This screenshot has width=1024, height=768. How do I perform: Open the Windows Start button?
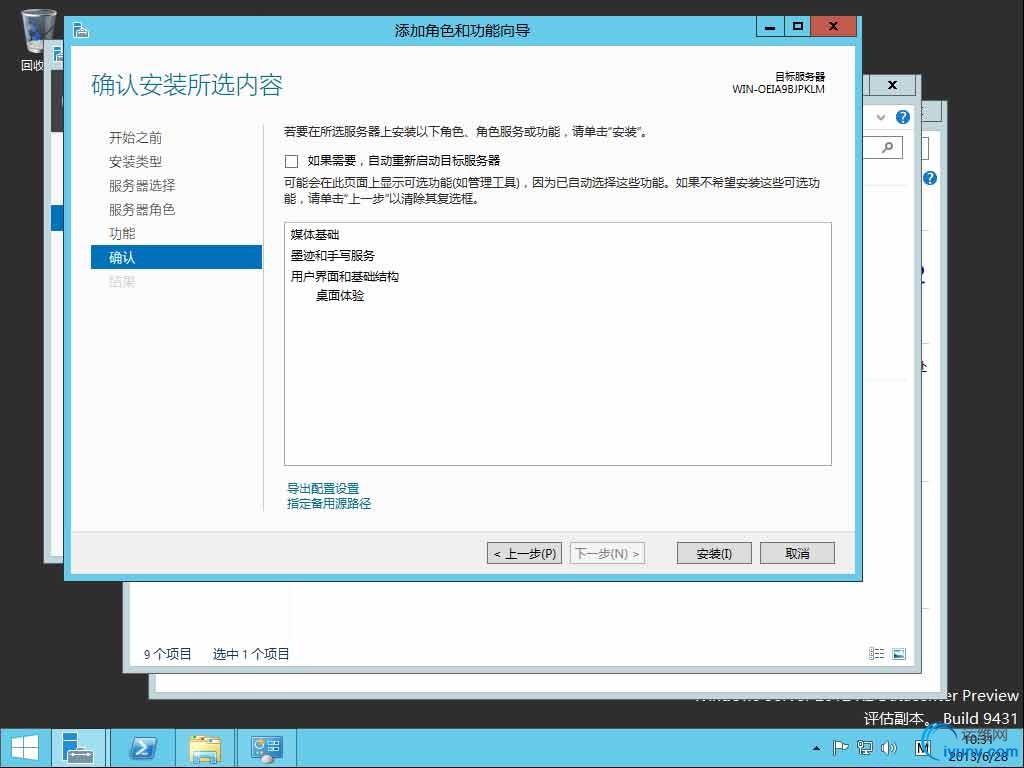pos(24,748)
